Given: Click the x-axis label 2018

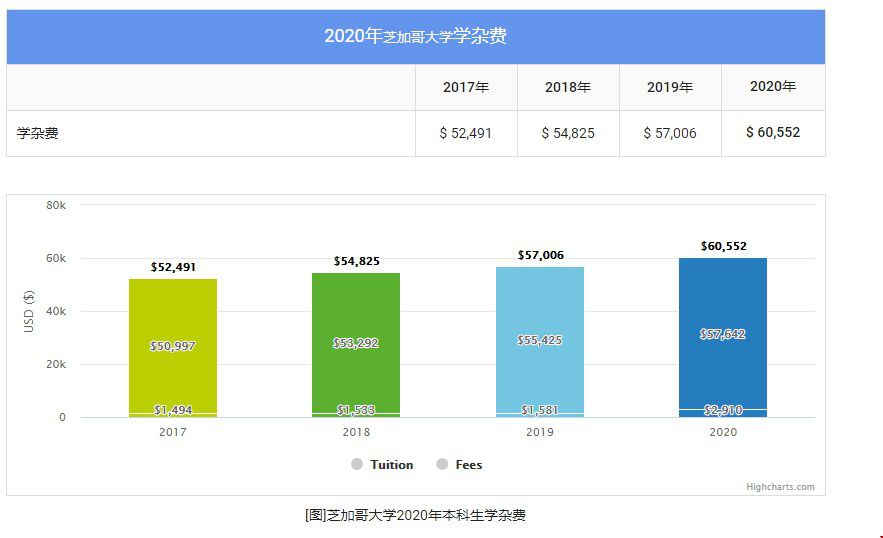Looking at the screenshot, I should [x=356, y=432].
